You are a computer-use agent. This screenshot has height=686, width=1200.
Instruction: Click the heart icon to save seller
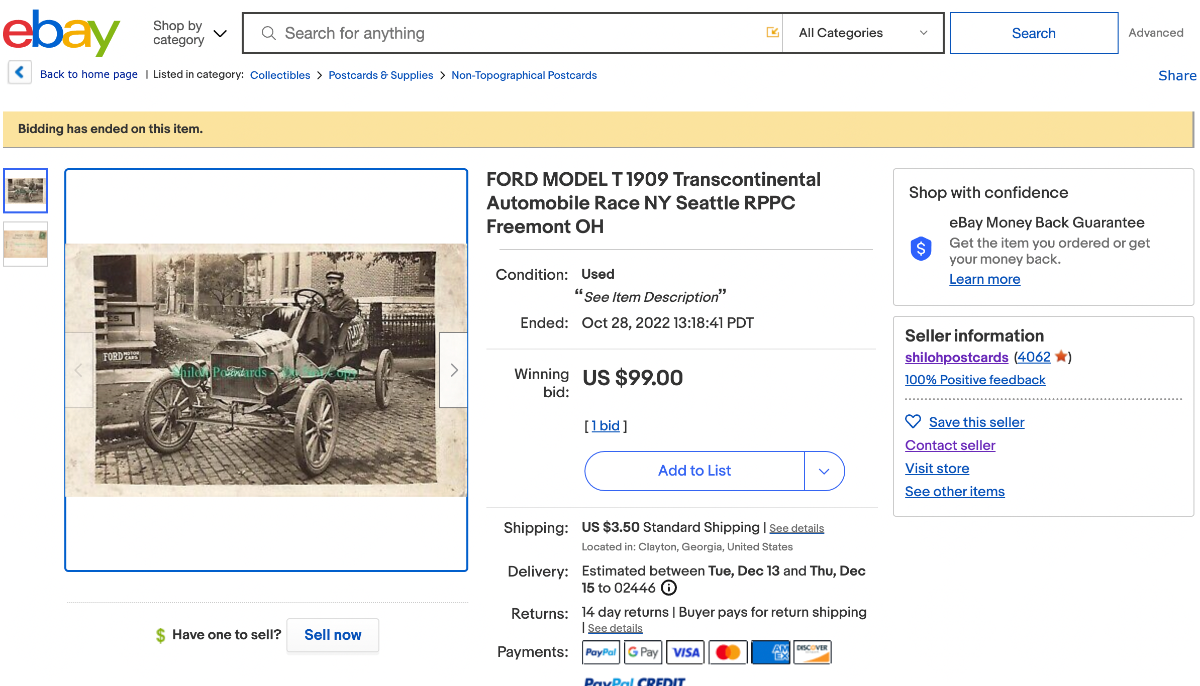pos(913,422)
